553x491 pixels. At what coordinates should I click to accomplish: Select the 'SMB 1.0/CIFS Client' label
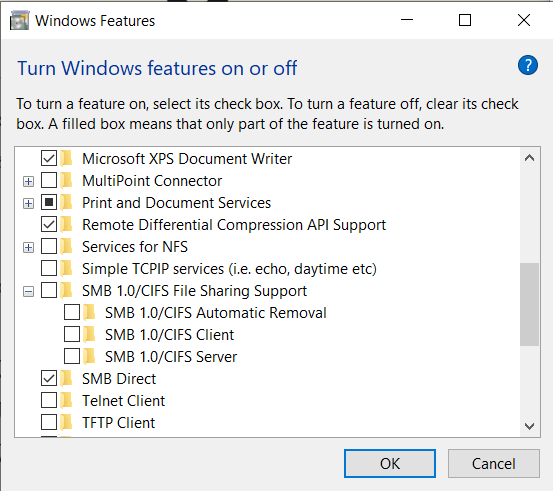[x=169, y=335]
